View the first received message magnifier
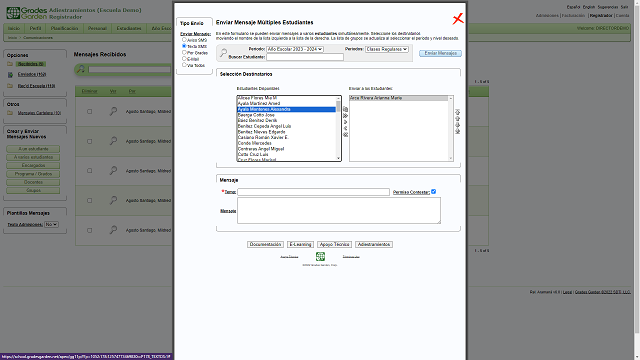The width and height of the screenshot is (640, 360). click(x=113, y=111)
